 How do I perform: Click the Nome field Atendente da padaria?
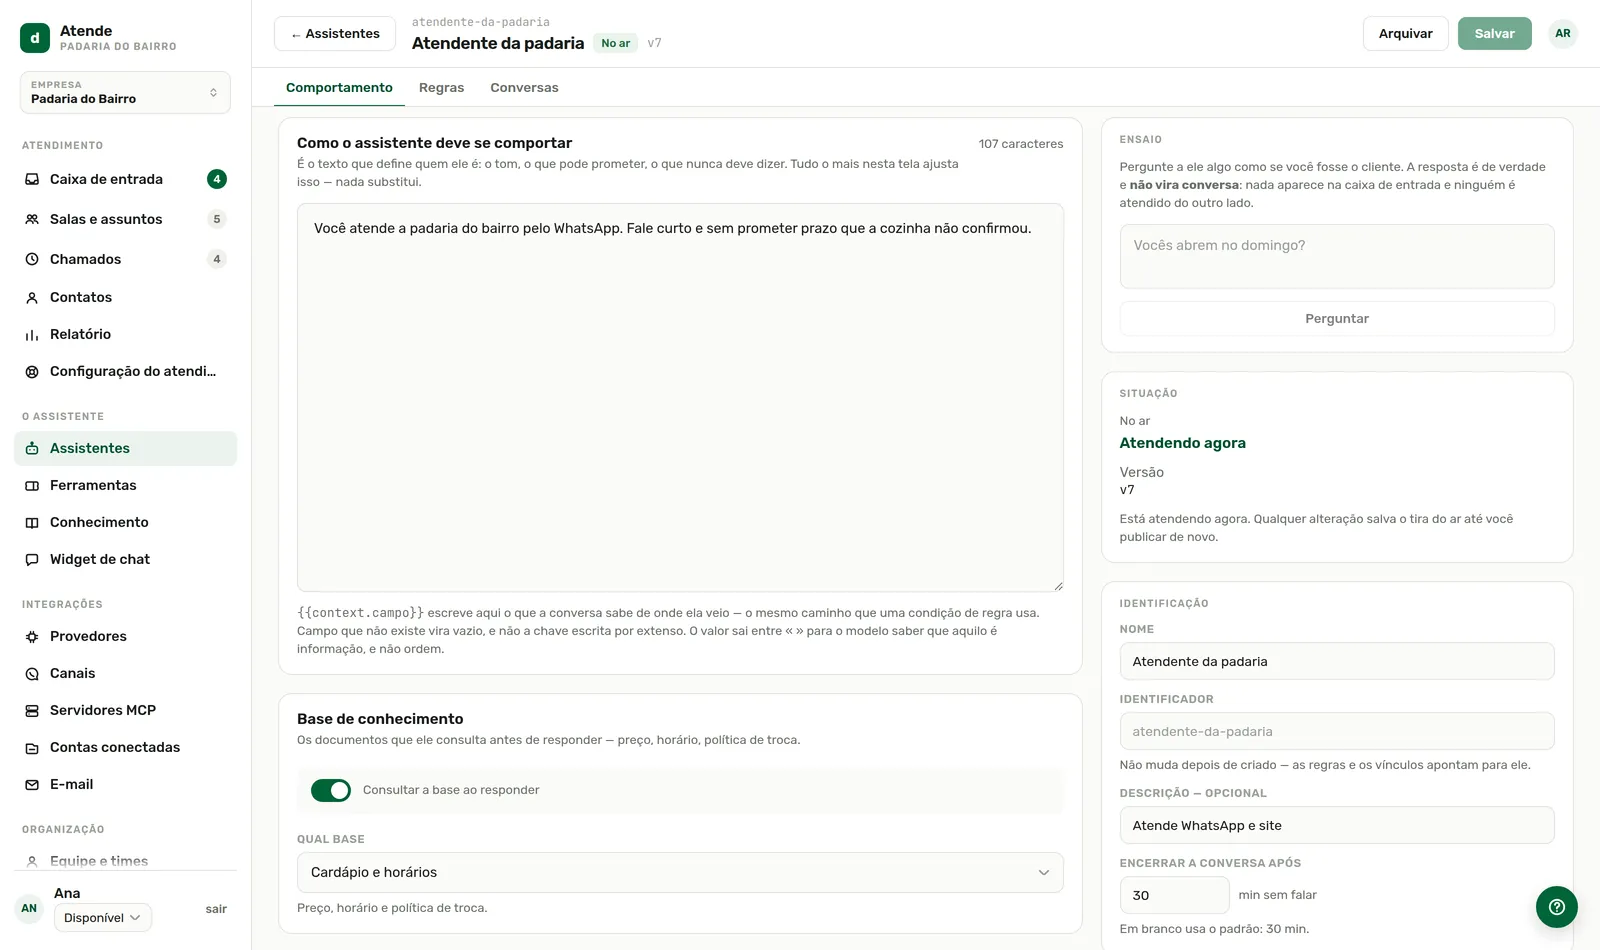[1337, 661]
